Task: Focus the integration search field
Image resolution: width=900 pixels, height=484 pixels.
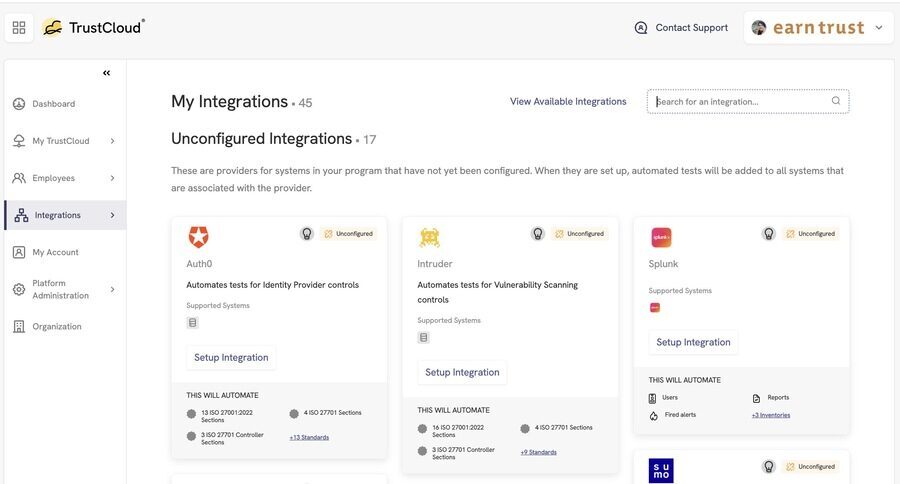Action: (748, 102)
